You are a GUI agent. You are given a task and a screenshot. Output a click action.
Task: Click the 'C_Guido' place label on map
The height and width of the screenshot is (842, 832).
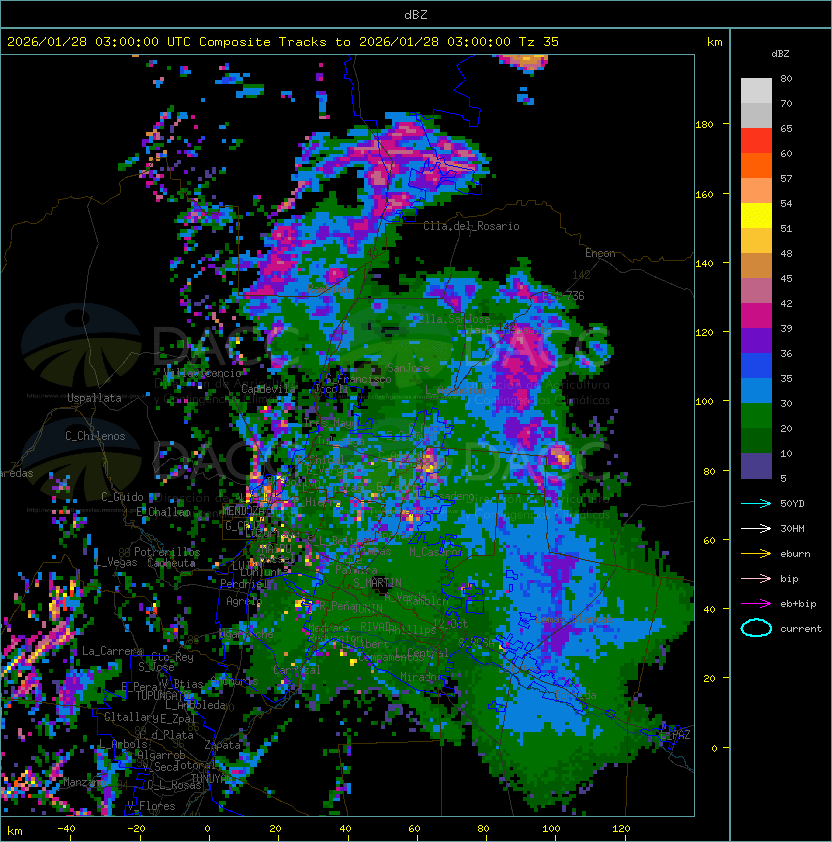pos(122,497)
